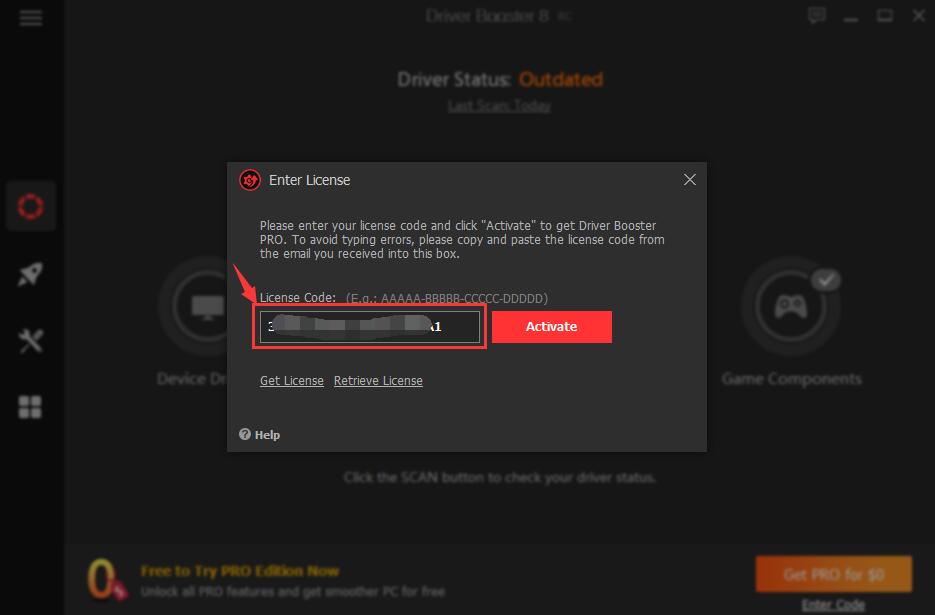
Task: Open the feedback chat icon in title bar
Action: pyautogui.click(x=816, y=16)
